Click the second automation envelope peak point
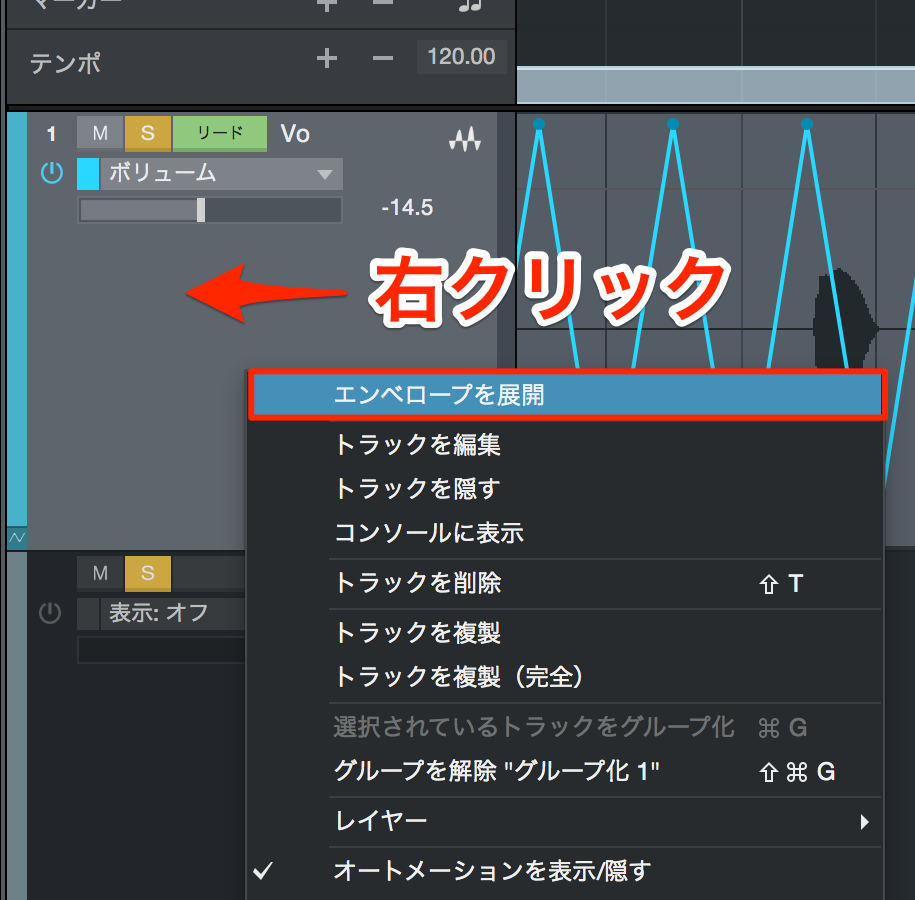 pyautogui.click(x=673, y=124)
